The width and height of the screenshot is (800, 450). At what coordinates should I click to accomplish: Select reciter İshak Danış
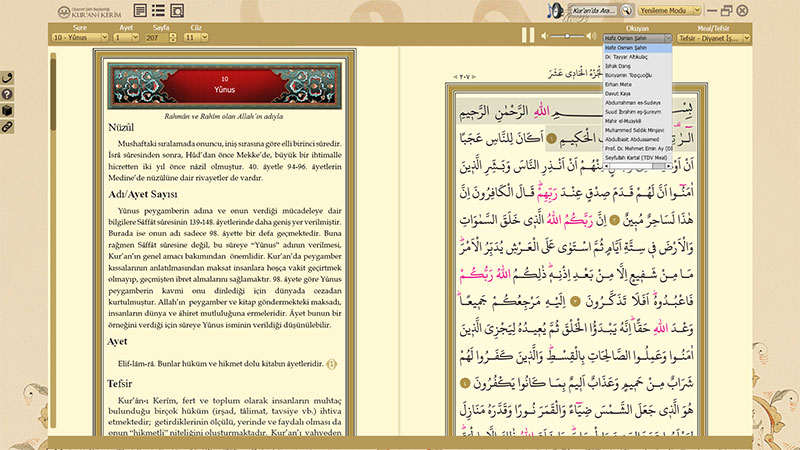click(x=637, y=66)
